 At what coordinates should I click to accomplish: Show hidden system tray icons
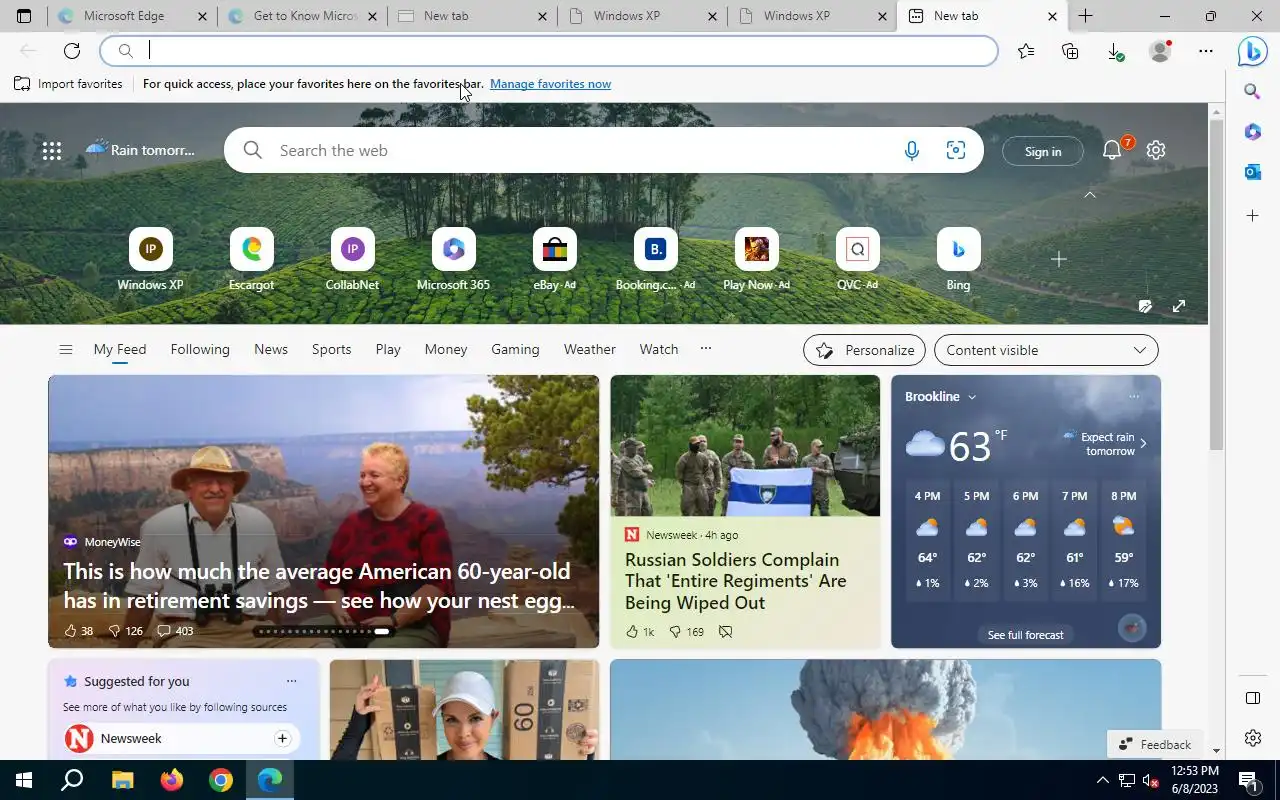coord(1102,780)
